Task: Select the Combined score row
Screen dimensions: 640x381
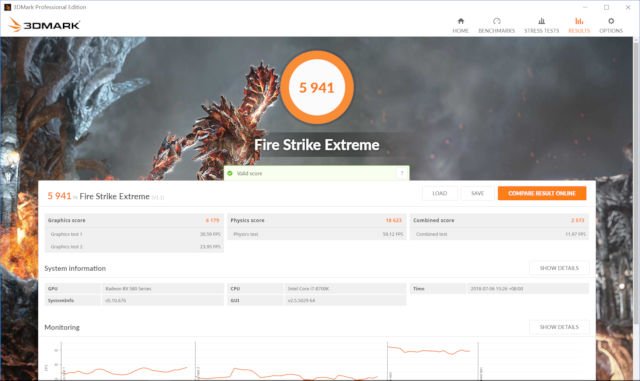Action: (499, 220)
